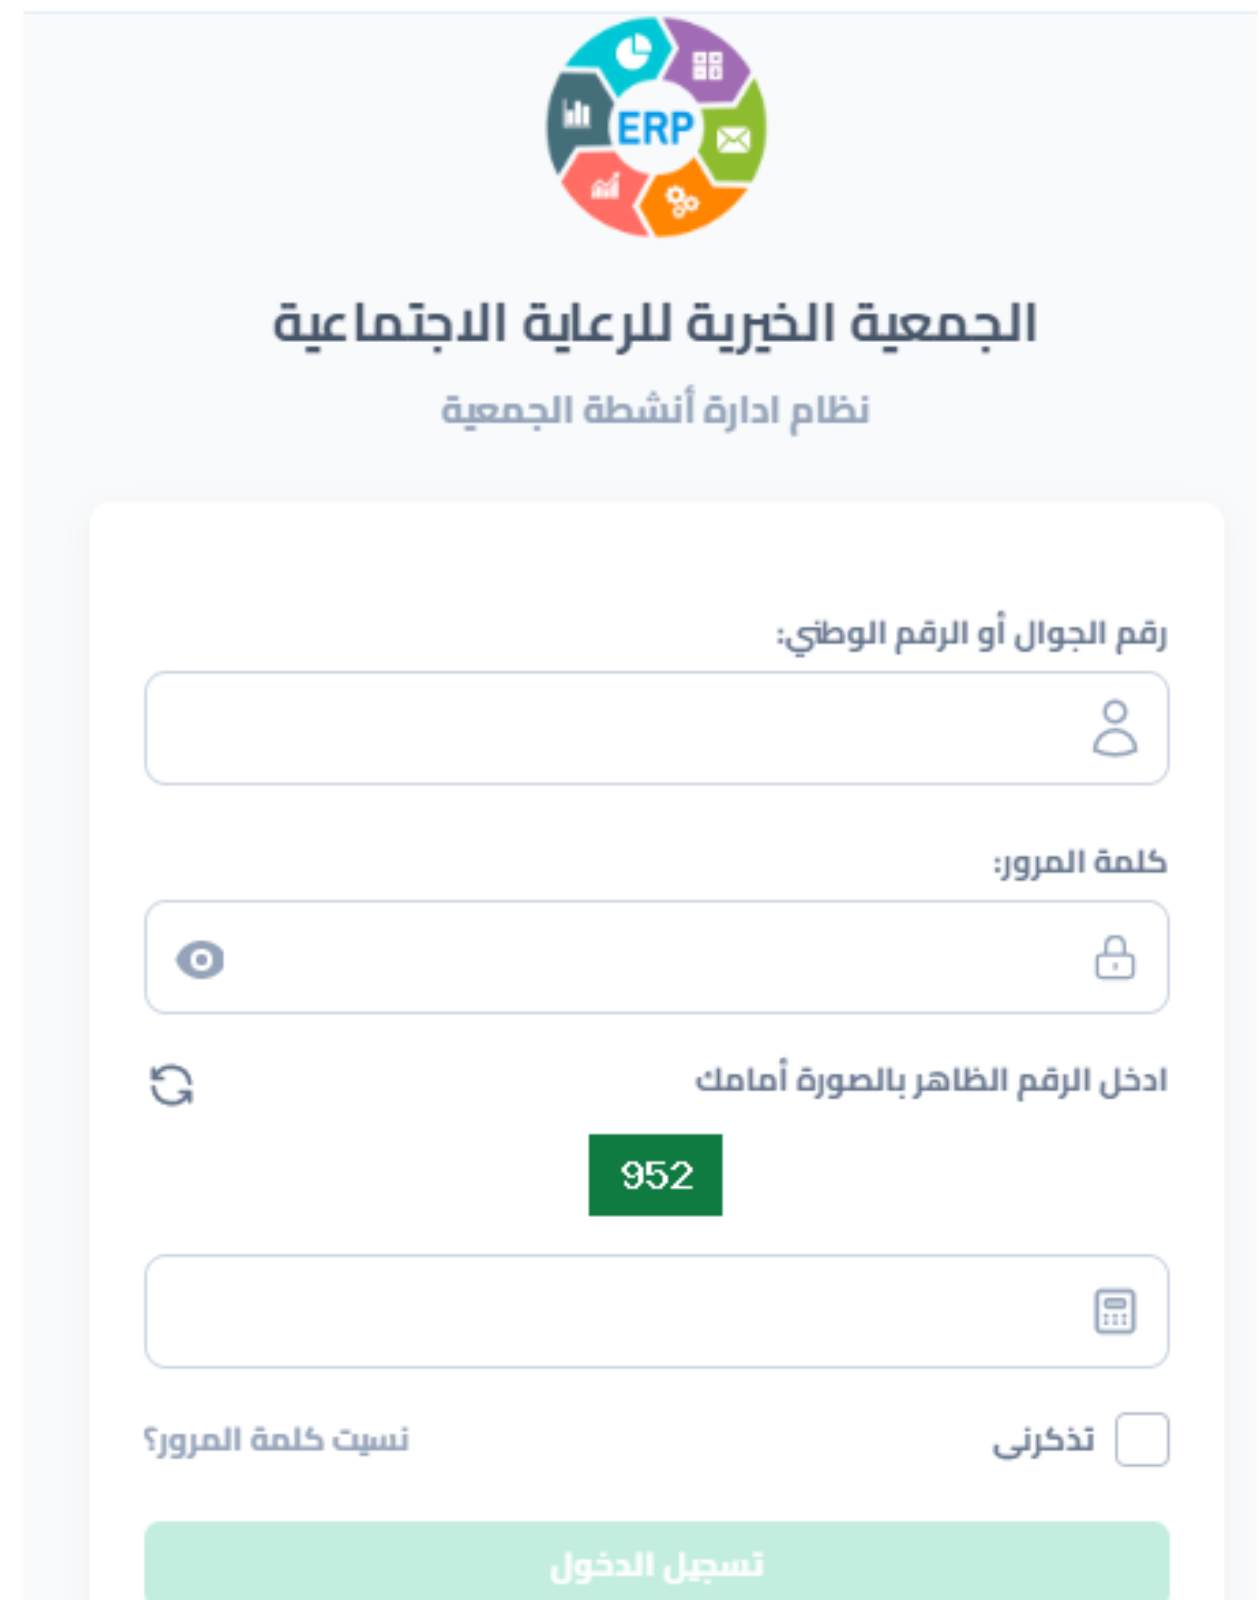Refresh the captcha with the reload icon

[171, 1085]
